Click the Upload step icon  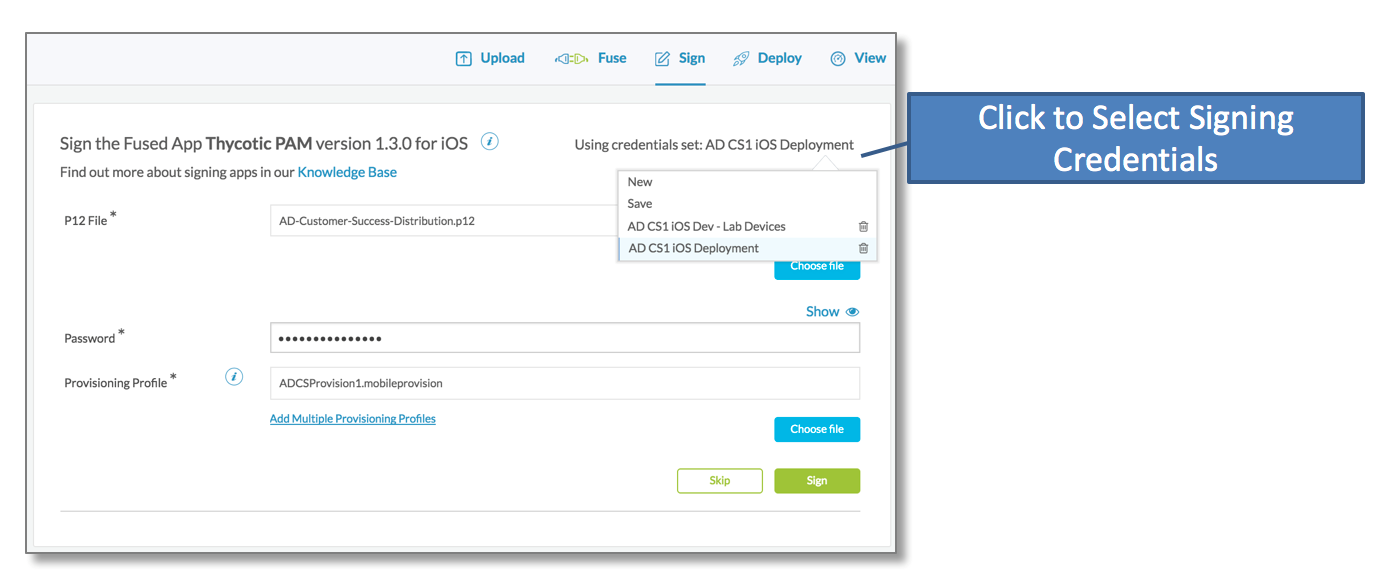(463, 59)
